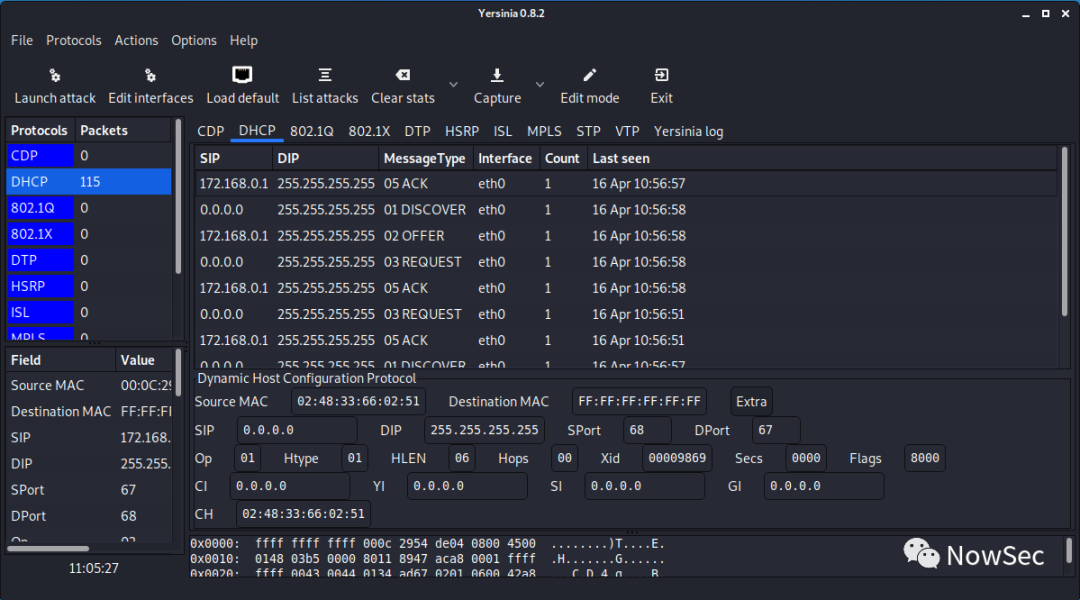Open the List attacks toolbar button
This screenshot has height=600, width=1080.
(325, 76)
